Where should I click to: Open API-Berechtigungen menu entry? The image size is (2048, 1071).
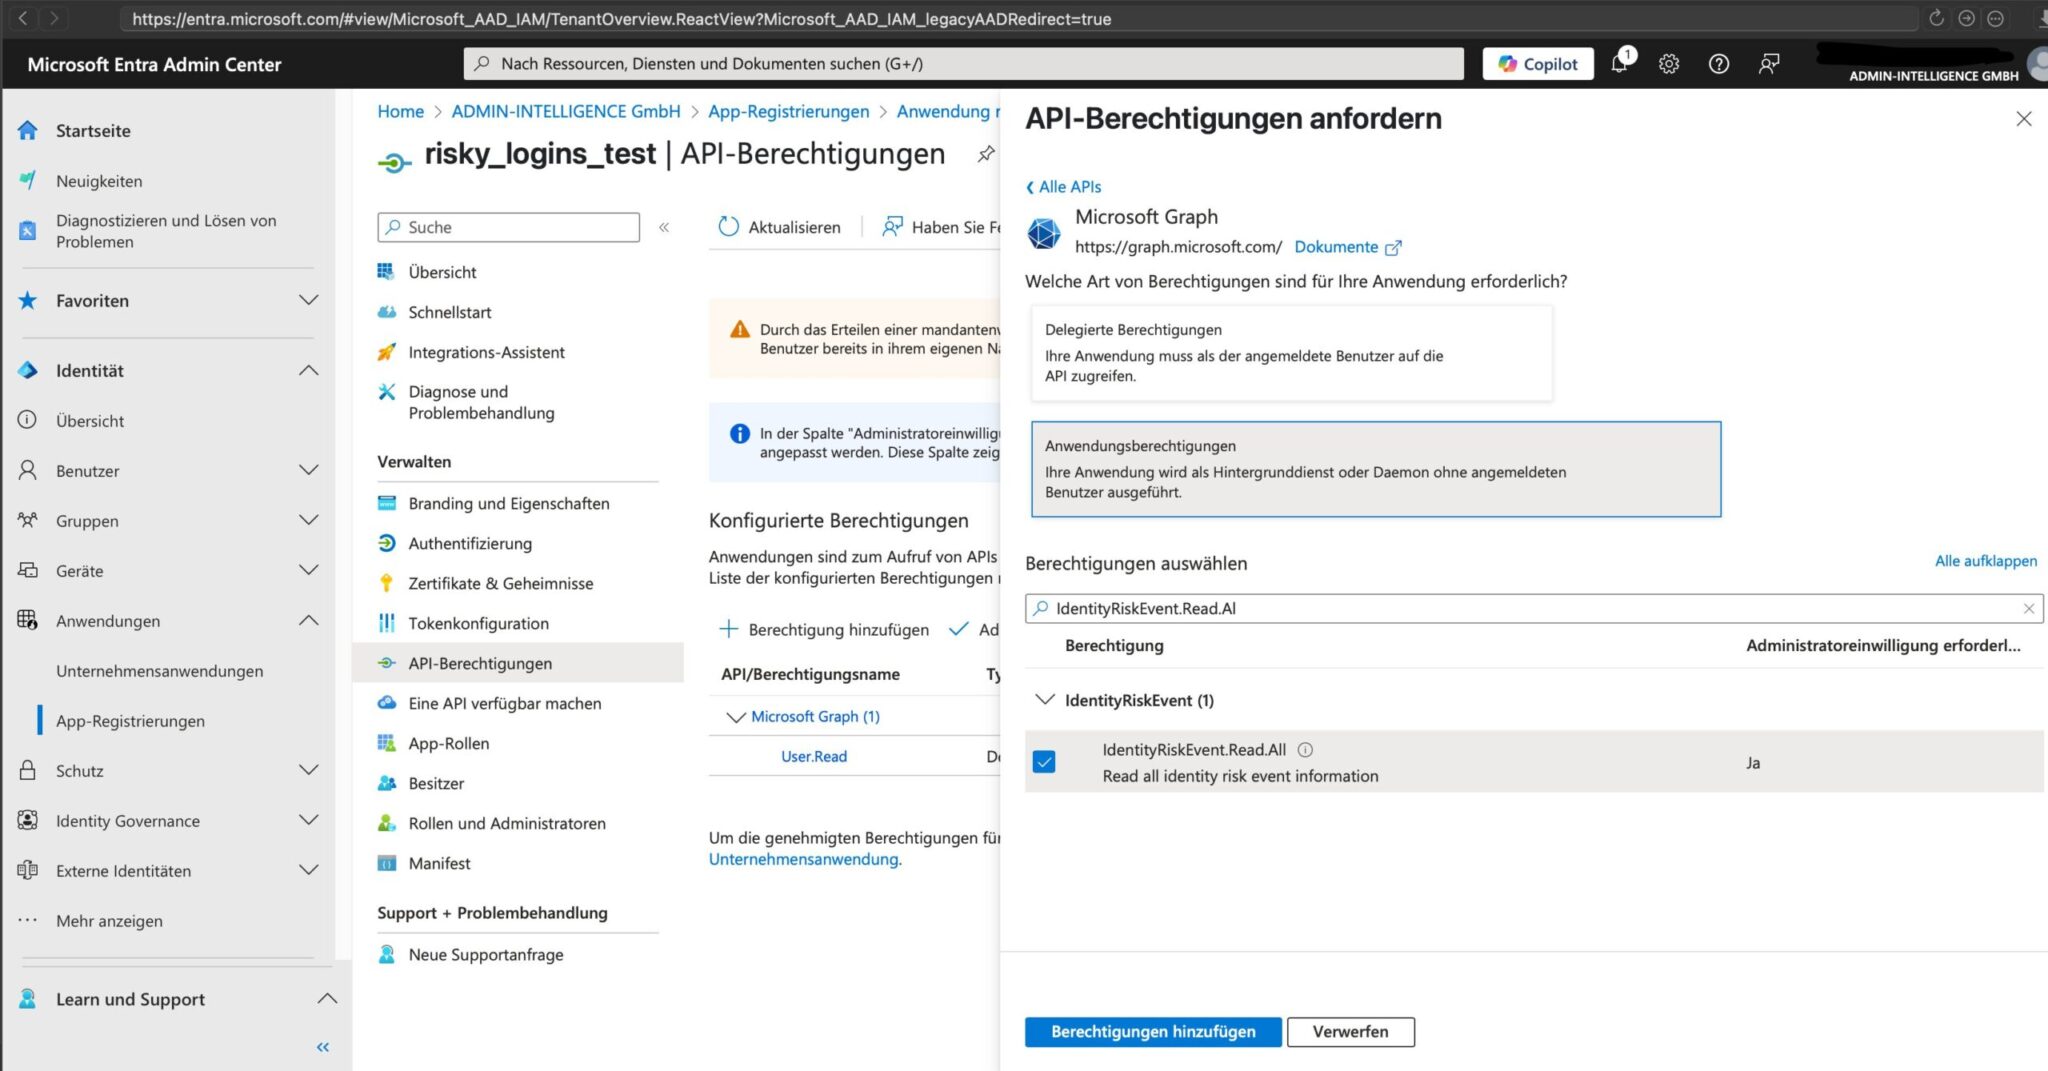pyautogui.click(x=479, y=663)
